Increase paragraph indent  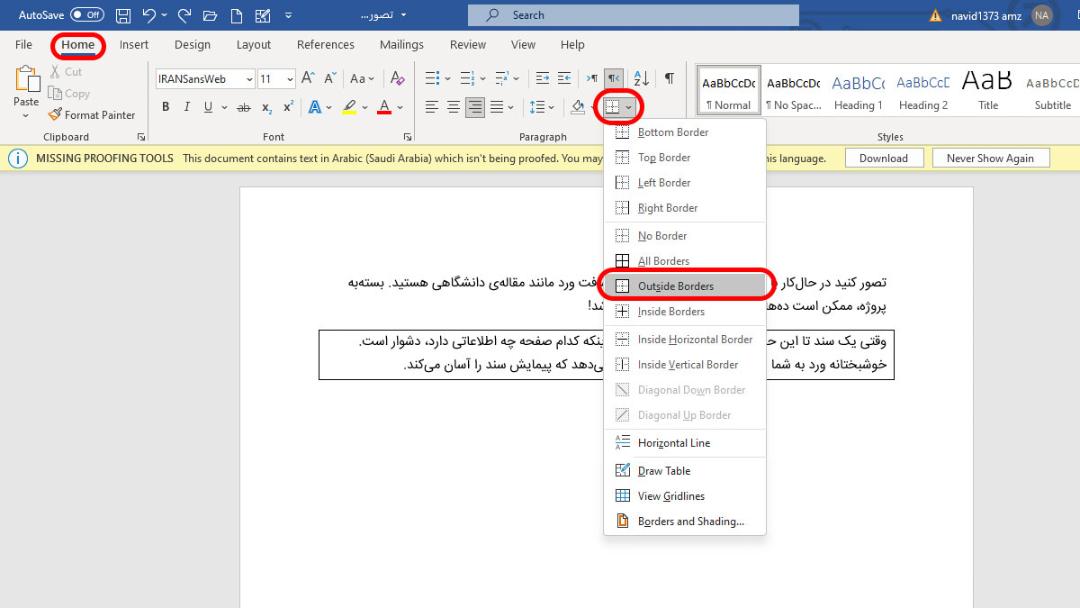pyautogui.click(x=564, y=78)
